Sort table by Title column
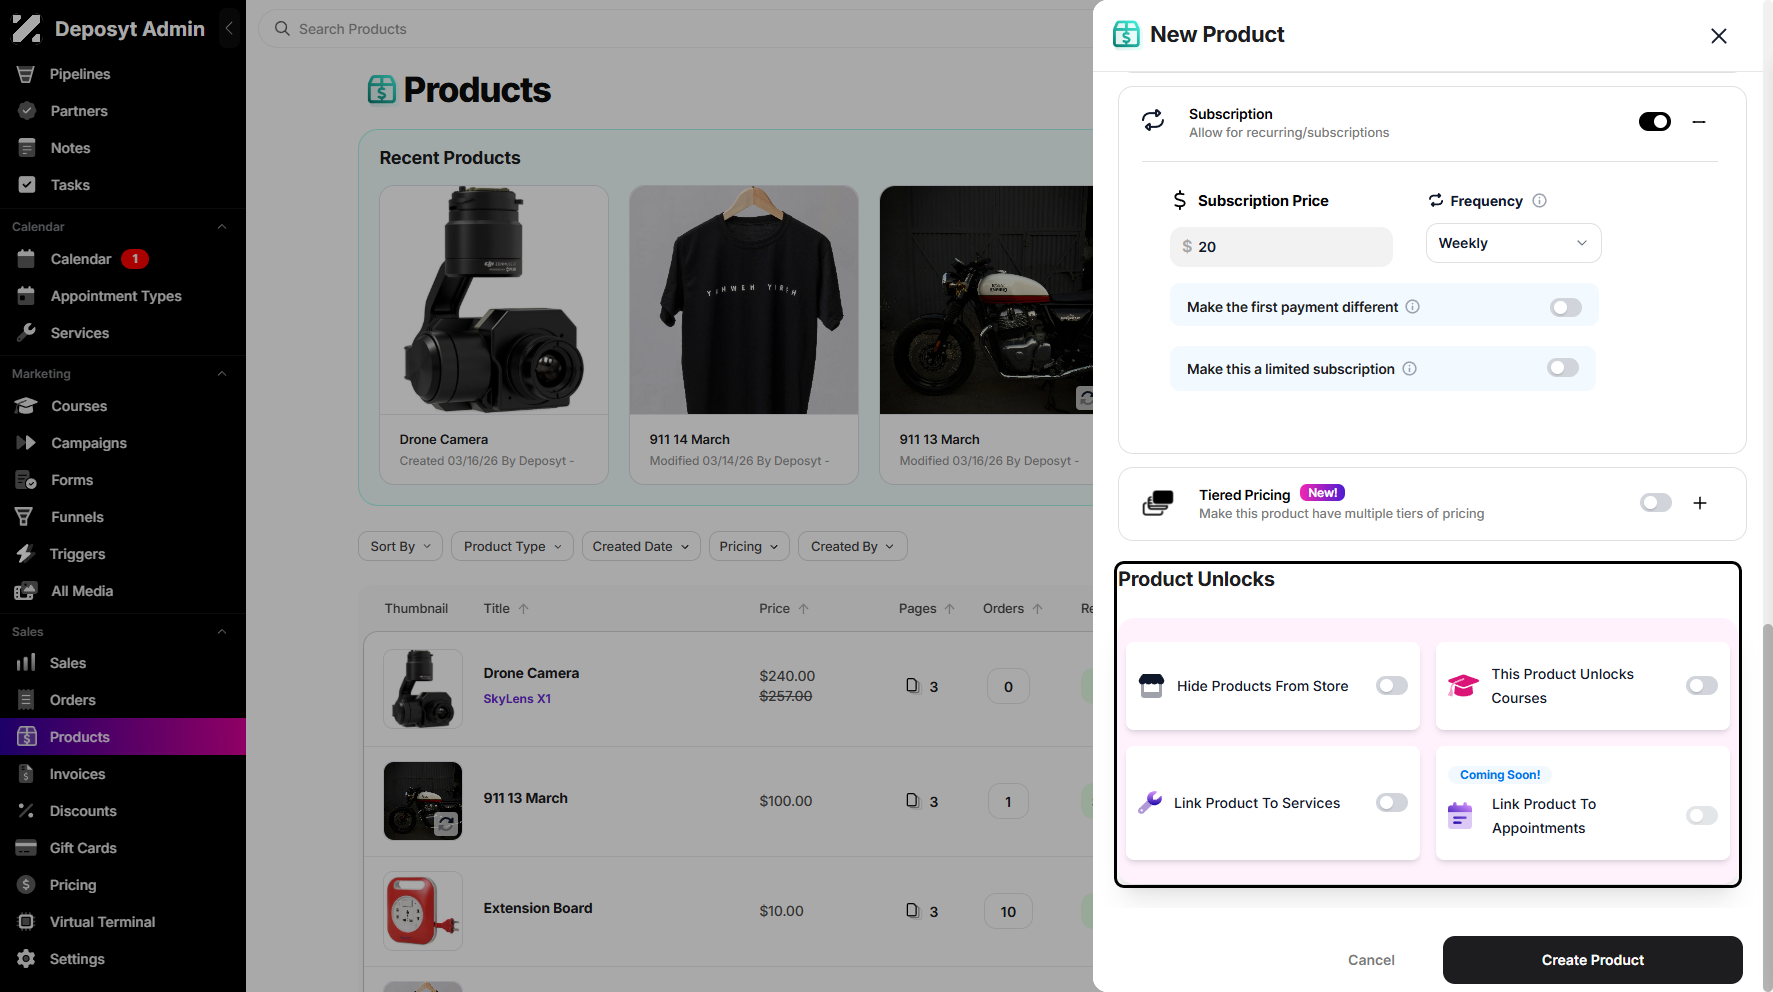Viewport: 1773px width, 992px height. point(506,608)
